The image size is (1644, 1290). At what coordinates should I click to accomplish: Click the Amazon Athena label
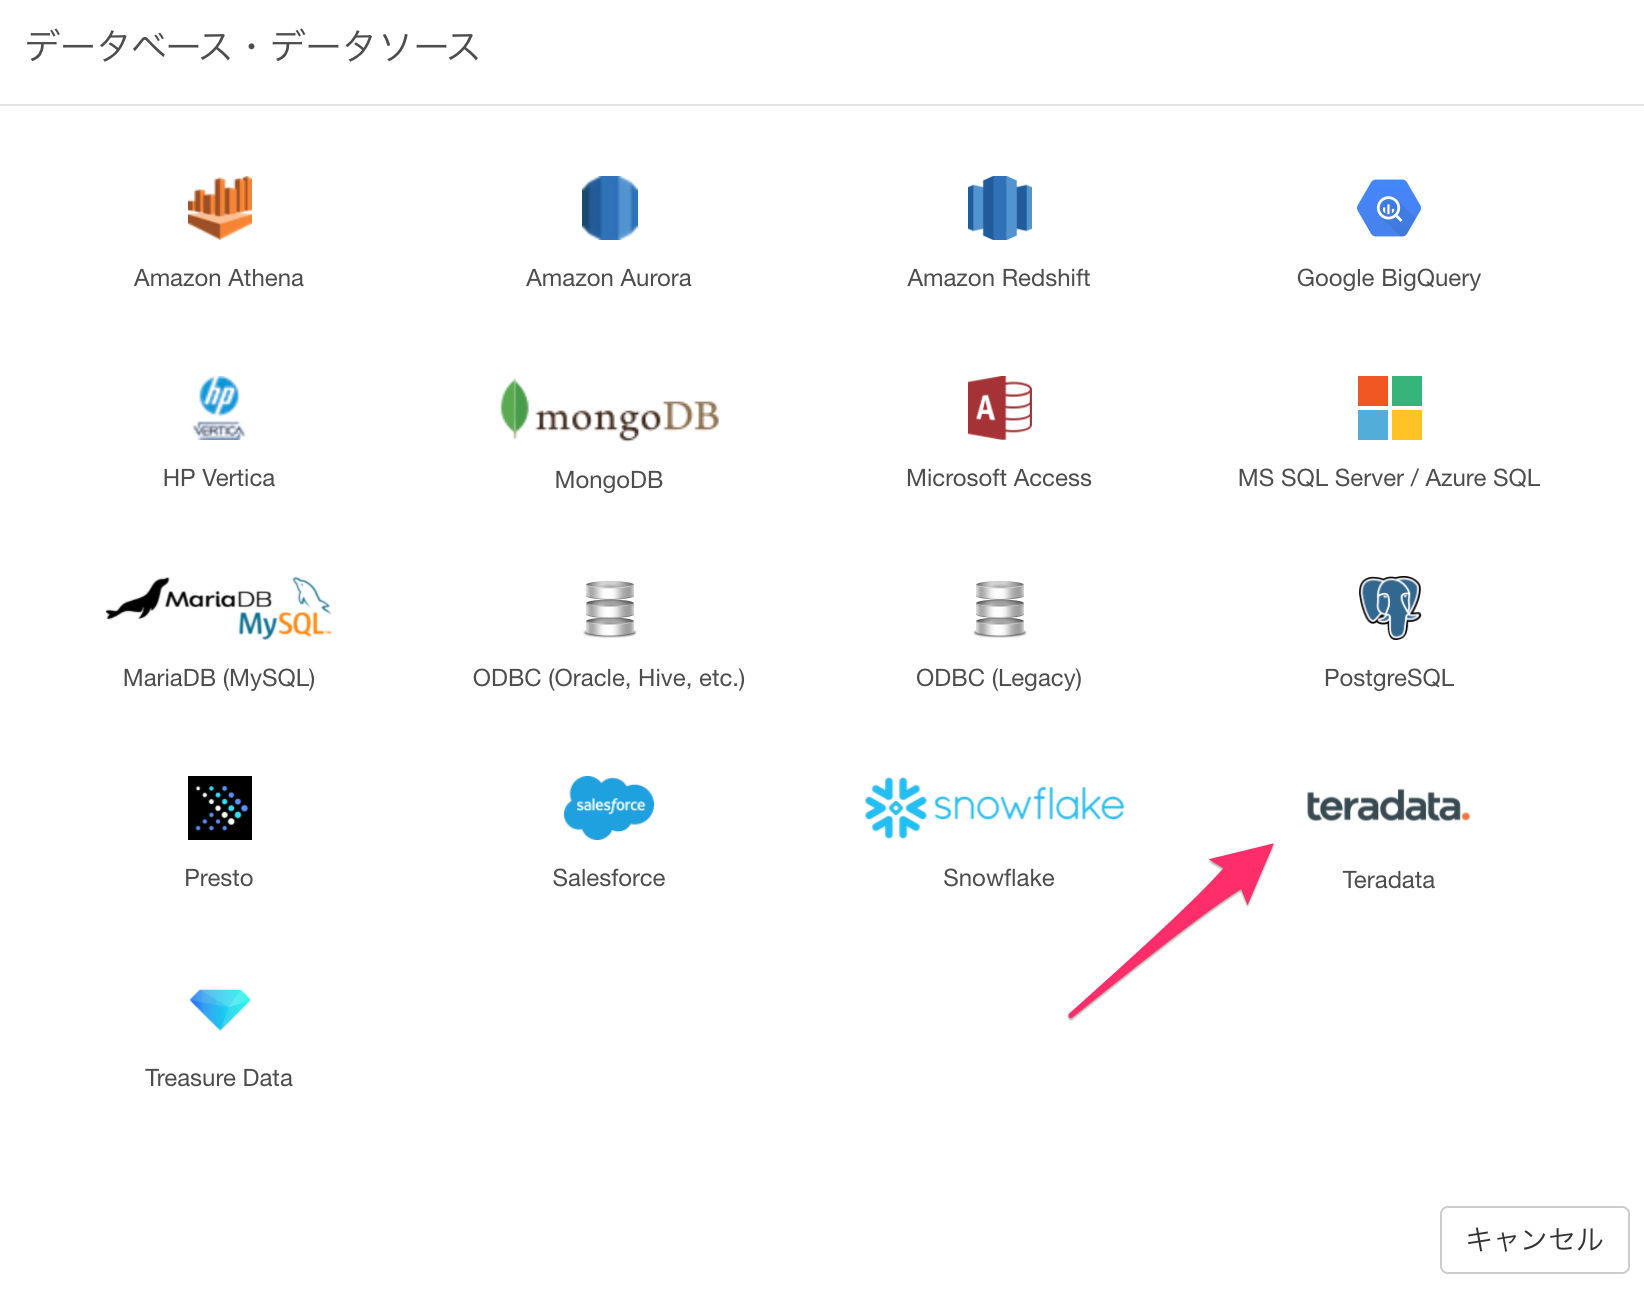(x=219, y=278)
